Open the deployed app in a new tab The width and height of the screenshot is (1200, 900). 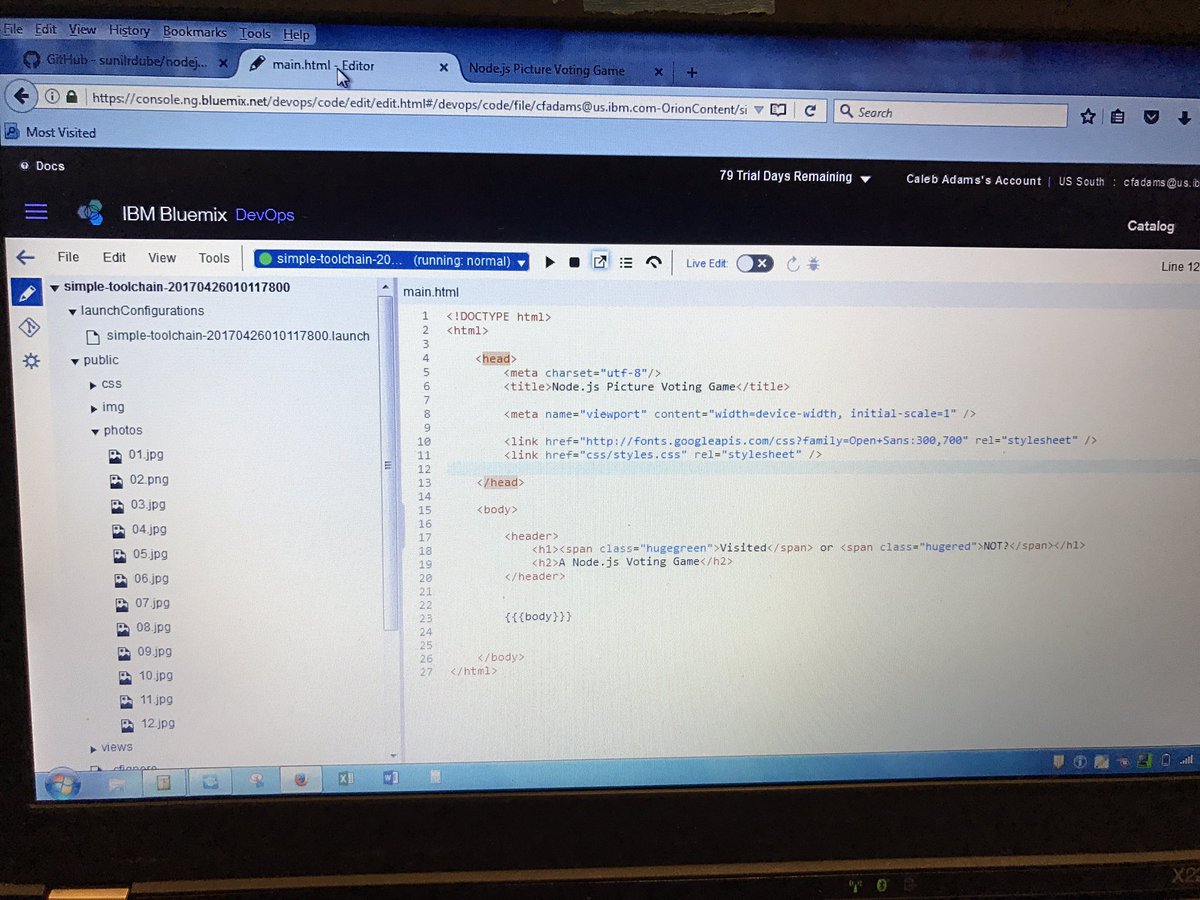(x=600, y=261)
